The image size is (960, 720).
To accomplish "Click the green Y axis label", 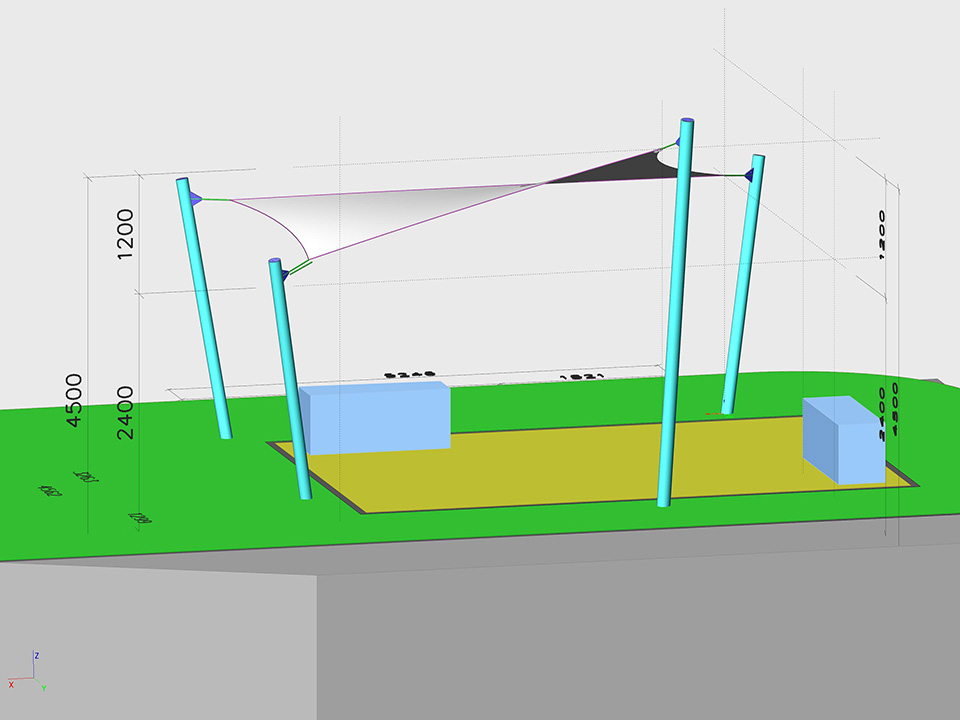I will [44, 688].
